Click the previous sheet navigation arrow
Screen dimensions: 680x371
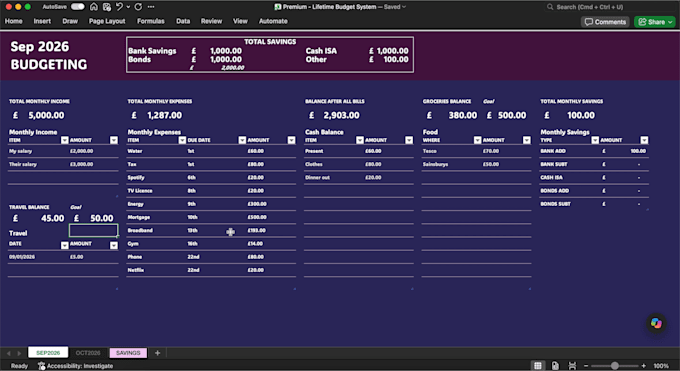tap(9, 353)
